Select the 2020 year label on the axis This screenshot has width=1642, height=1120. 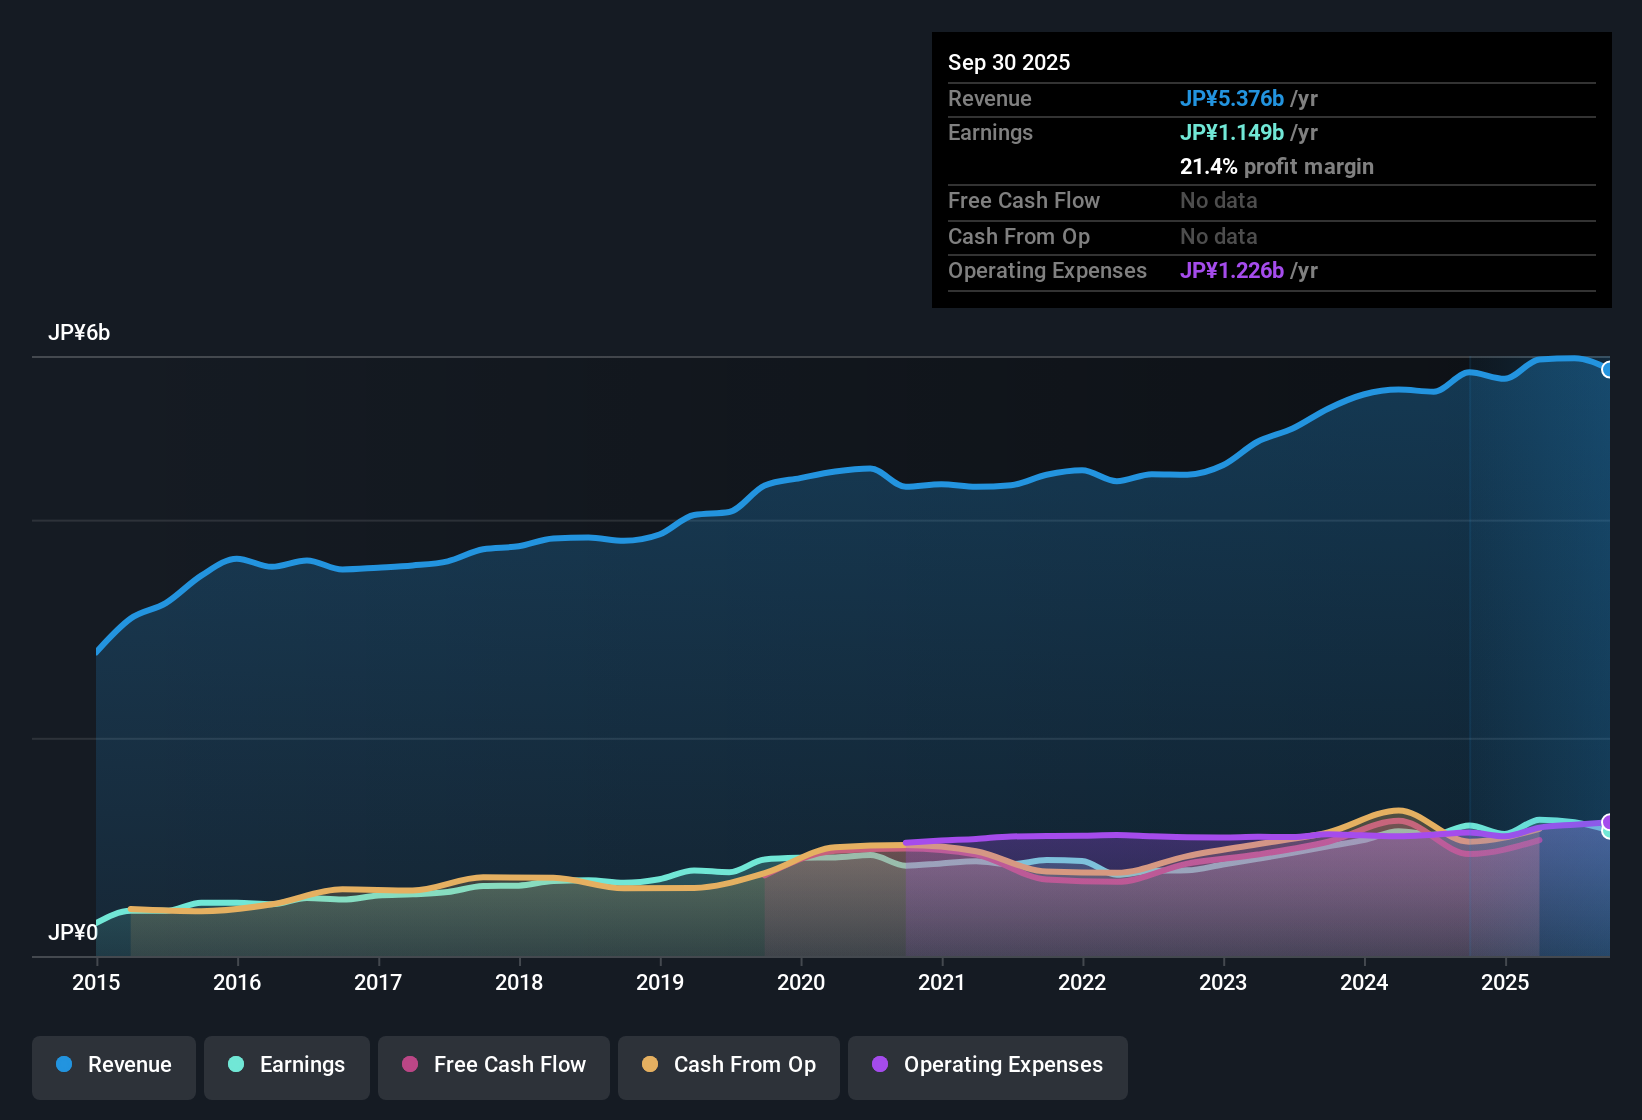click(x=801, y=983)
